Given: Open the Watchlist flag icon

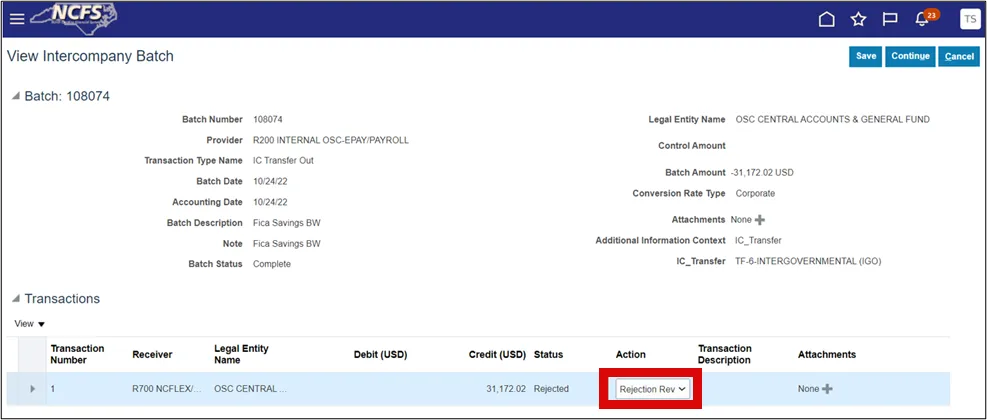Looking at the screenshot, I should (889, 19).
